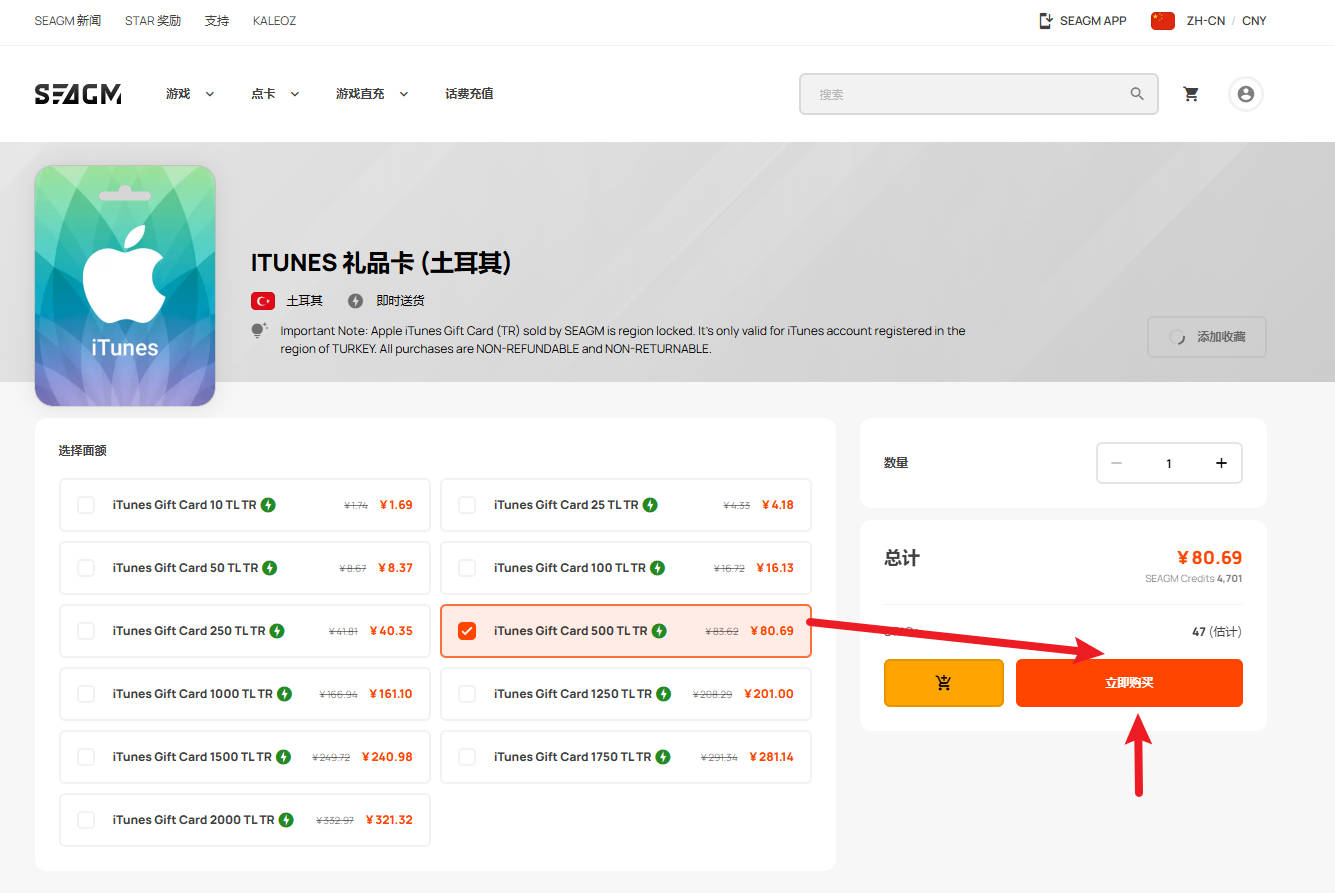
Task: Select iTunes Gift Card 1500 TL TR checkbox
Action: tap(86, 757)
